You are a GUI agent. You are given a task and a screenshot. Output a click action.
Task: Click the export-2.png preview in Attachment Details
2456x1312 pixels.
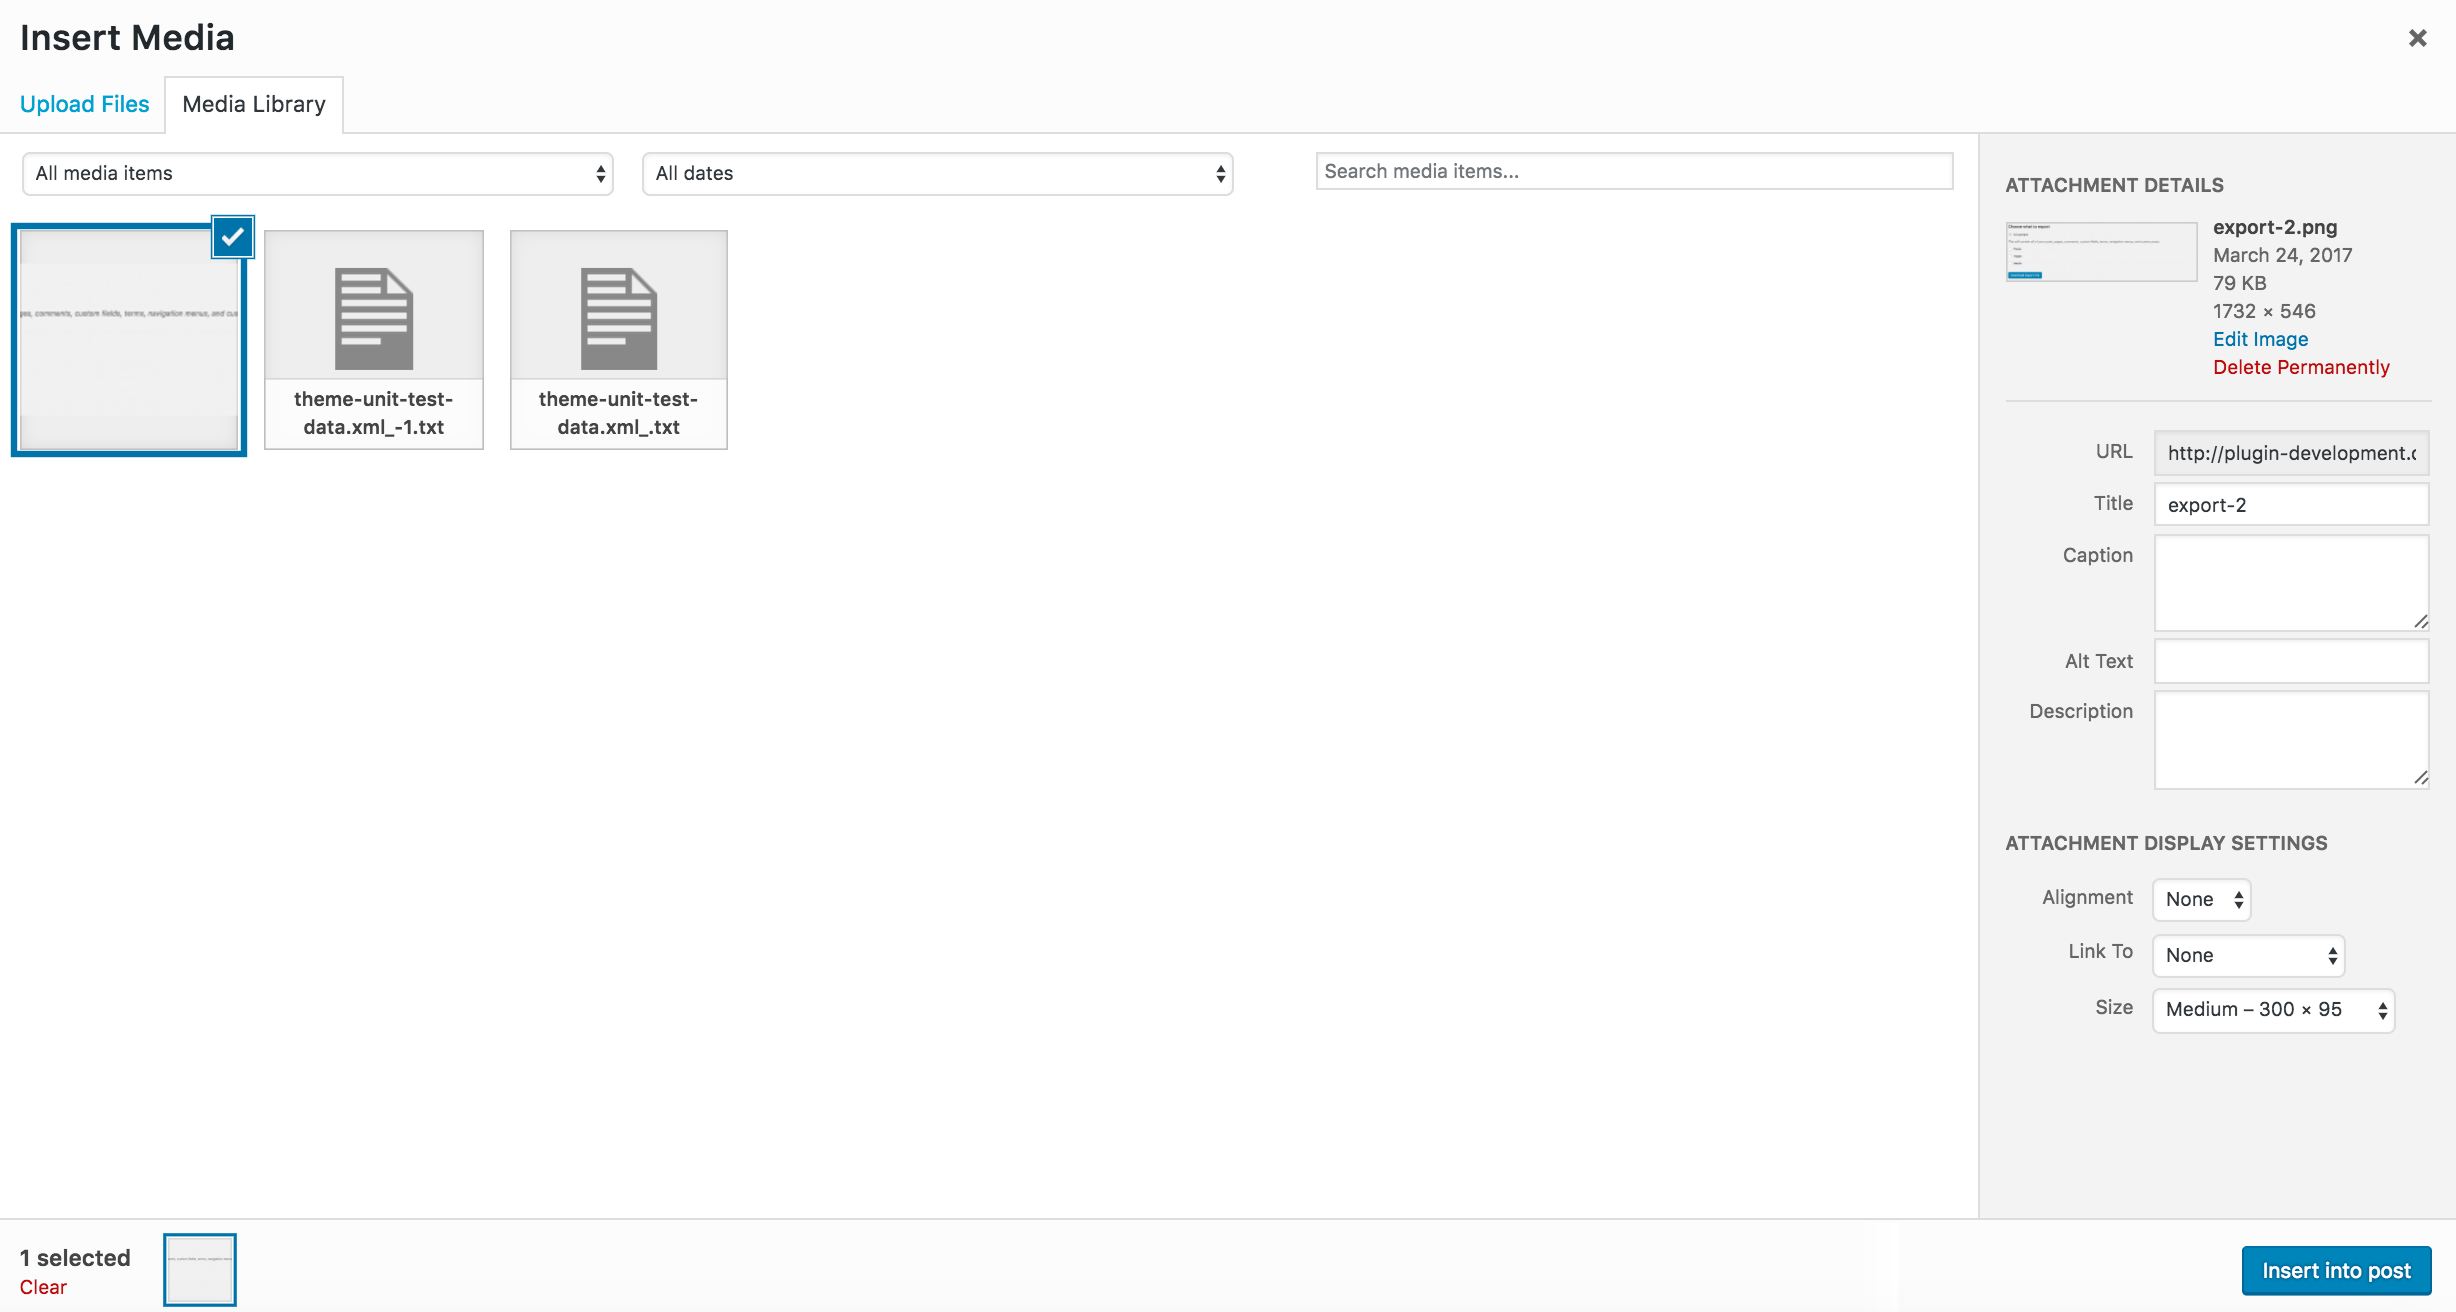[2100, 251]
